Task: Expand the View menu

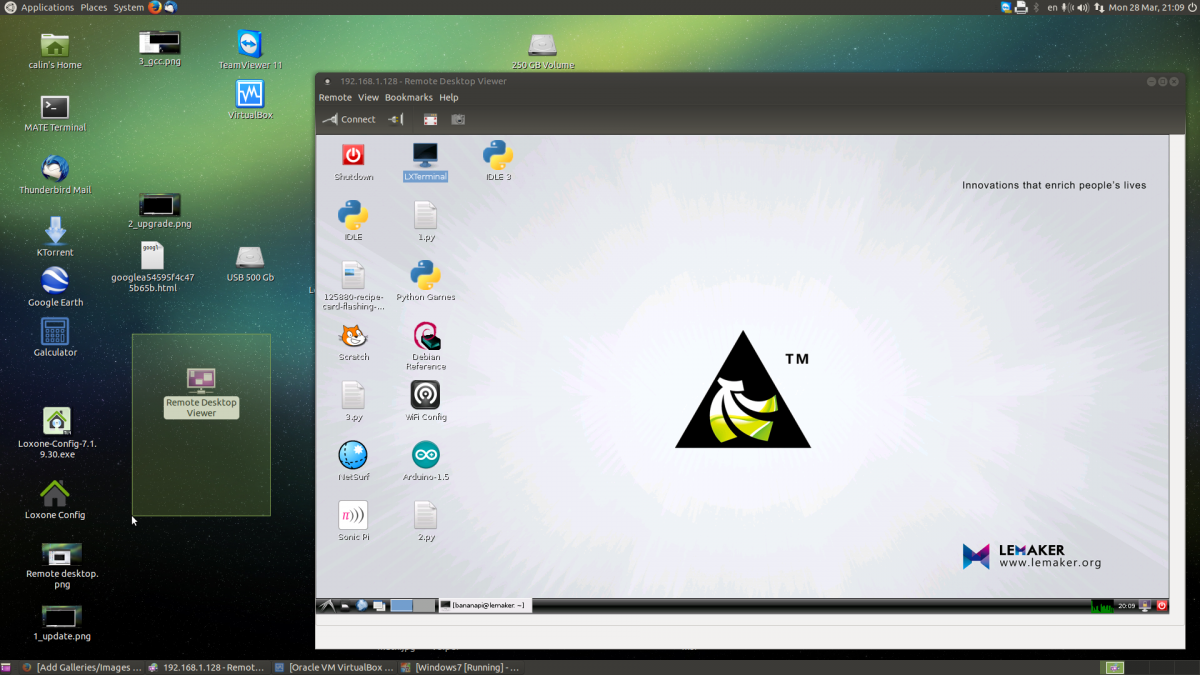Action: coord(368,98)
